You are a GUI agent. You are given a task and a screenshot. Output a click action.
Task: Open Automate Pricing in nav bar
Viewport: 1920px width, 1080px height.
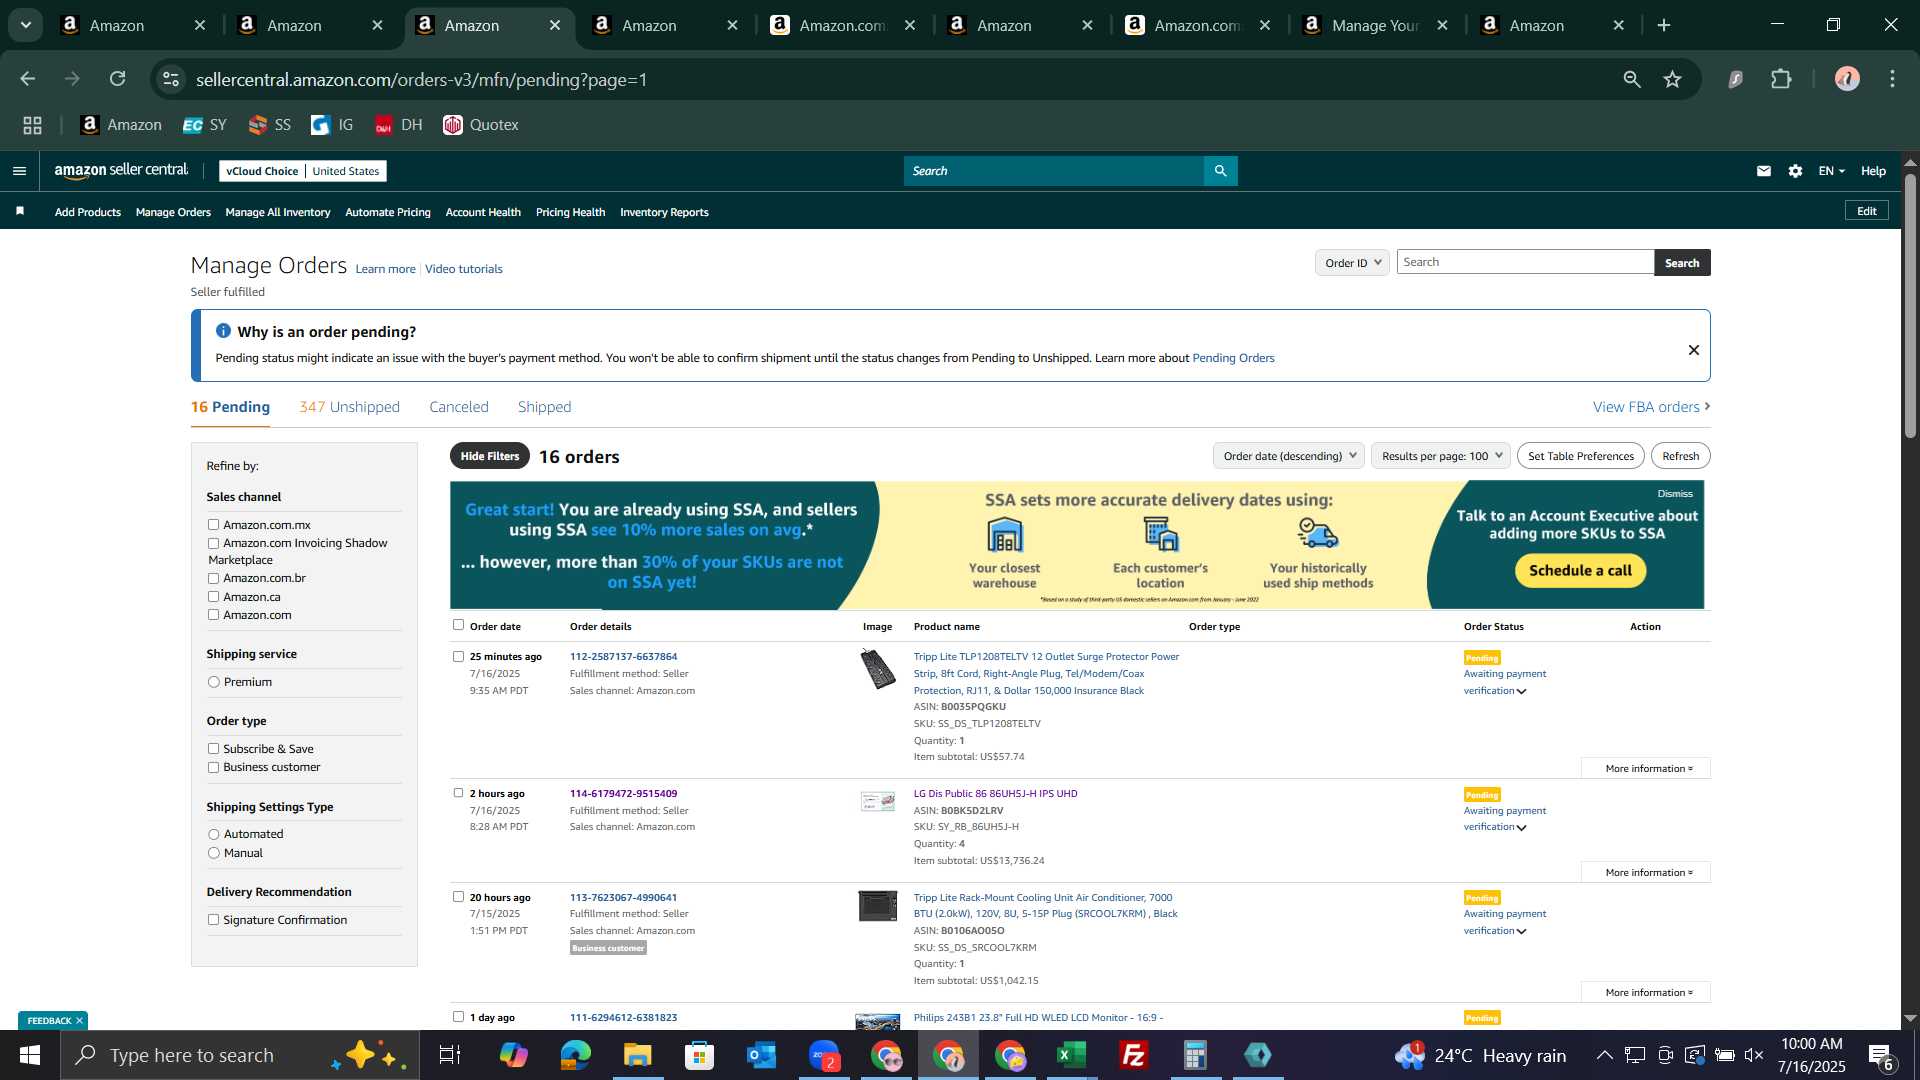[x=388, y=212]
